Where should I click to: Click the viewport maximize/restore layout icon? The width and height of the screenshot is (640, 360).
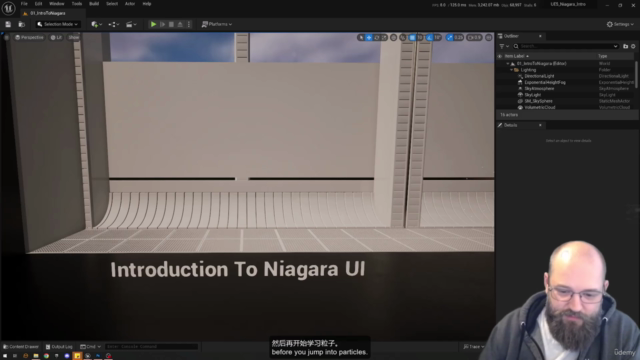(489, 38)
